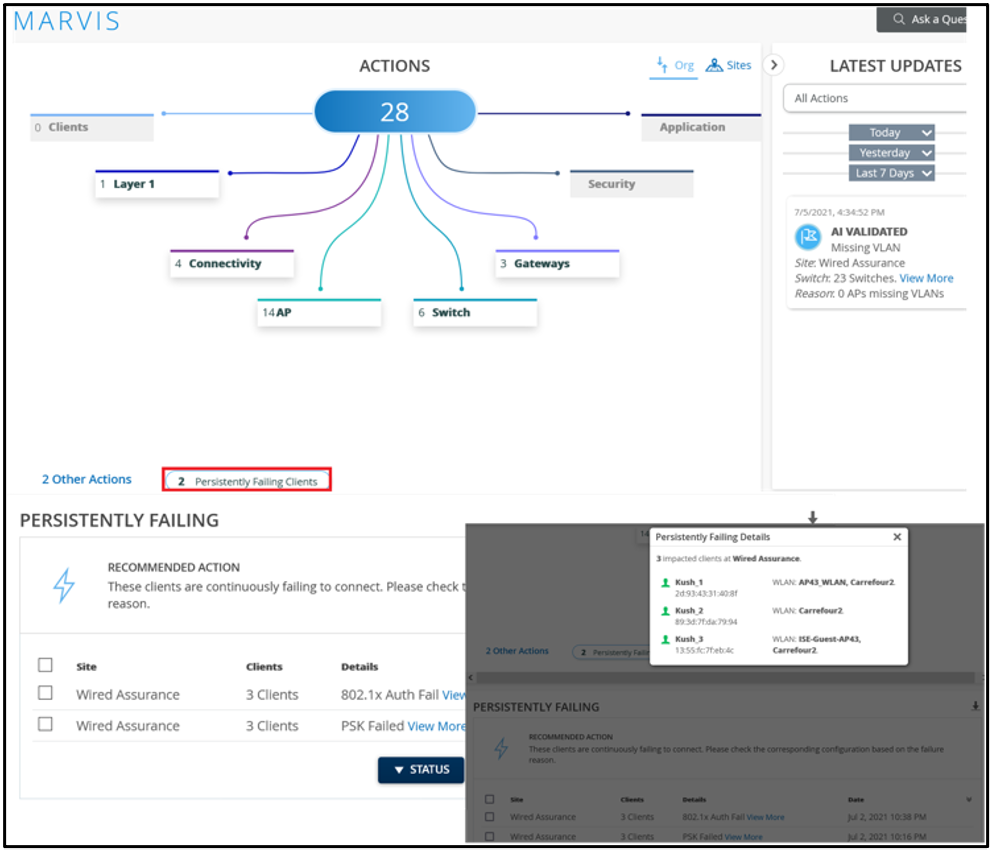The width and height of the screenshot is (996, 852).
Task: Click the green client icon beside Kush_3
Action: coord(665,639)
